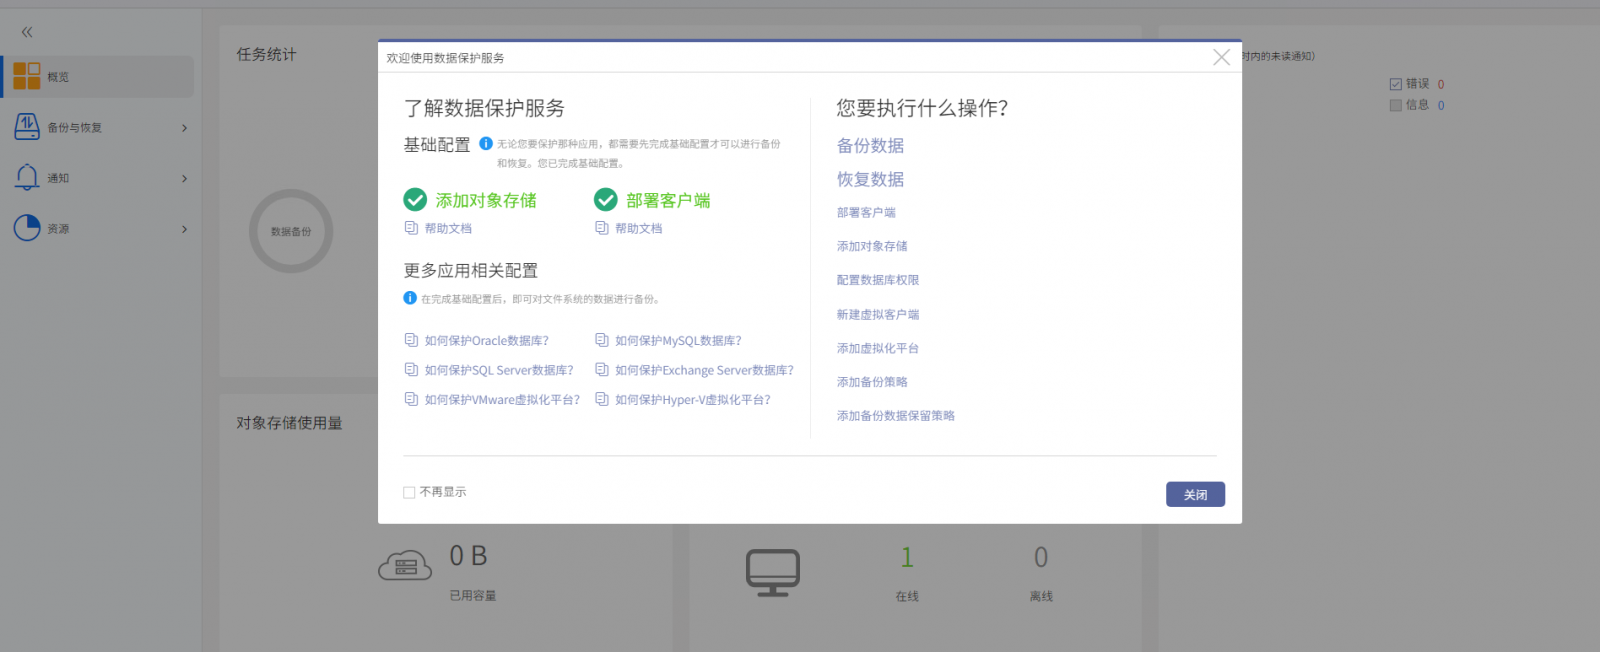
Task: Click document icon beside Exchange Server help
Action: click(x=602, y=370)
